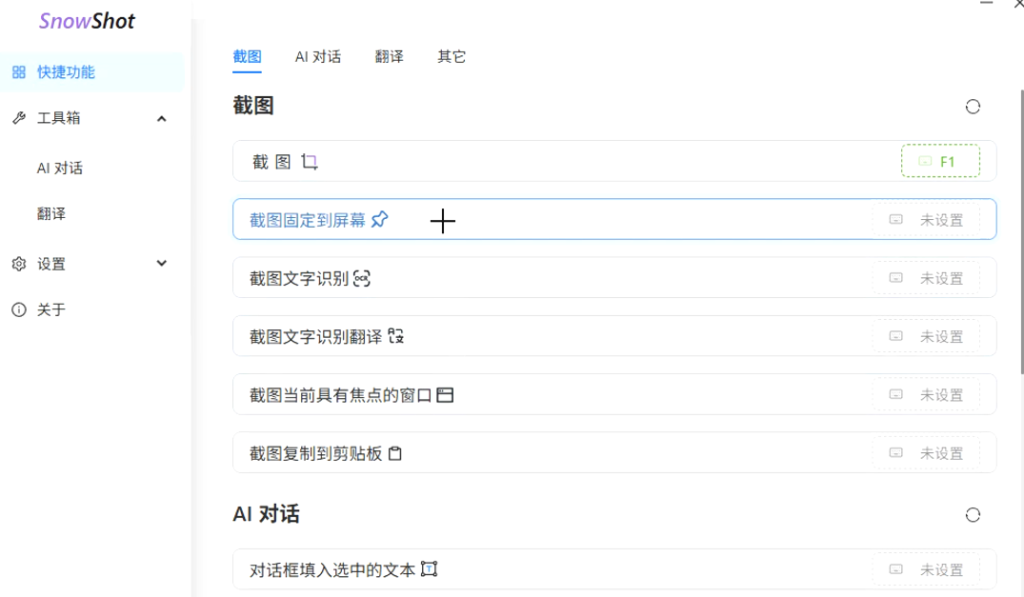Open the 快捷功能 sidebar section
Screen dimensions: 1024x597
click(91, 72)
